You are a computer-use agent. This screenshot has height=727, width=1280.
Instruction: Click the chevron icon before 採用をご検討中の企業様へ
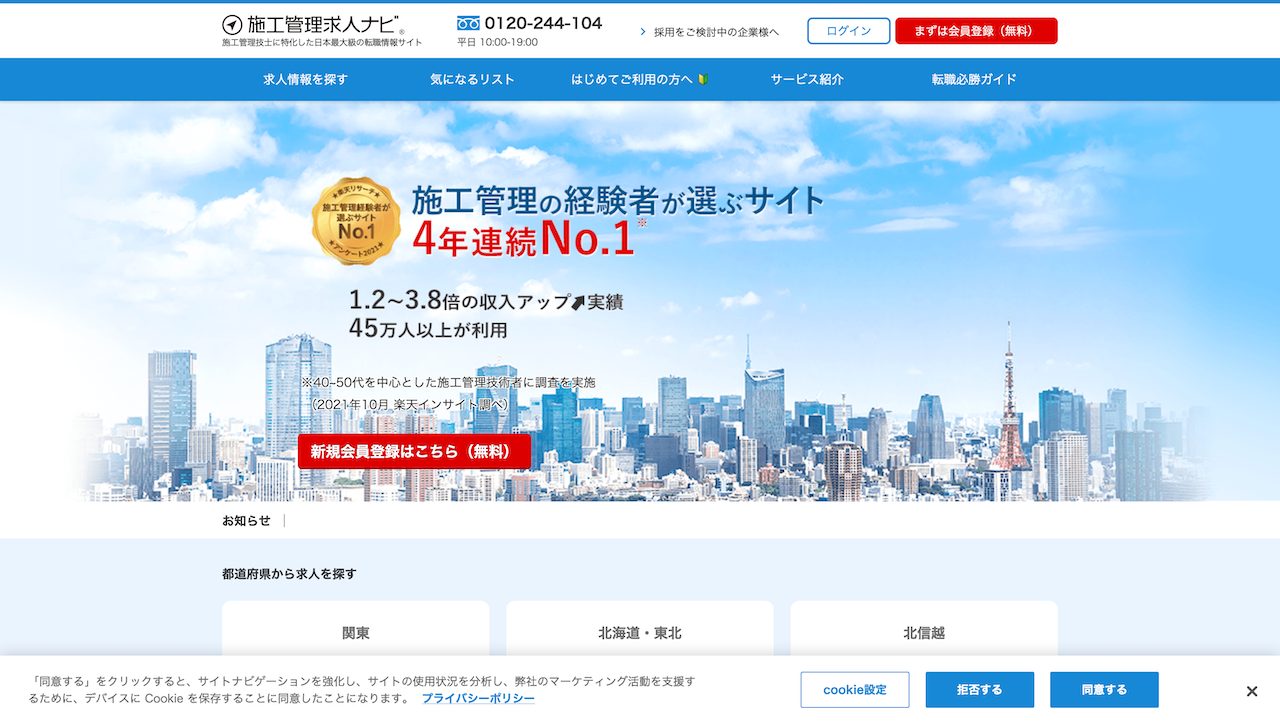642,31
